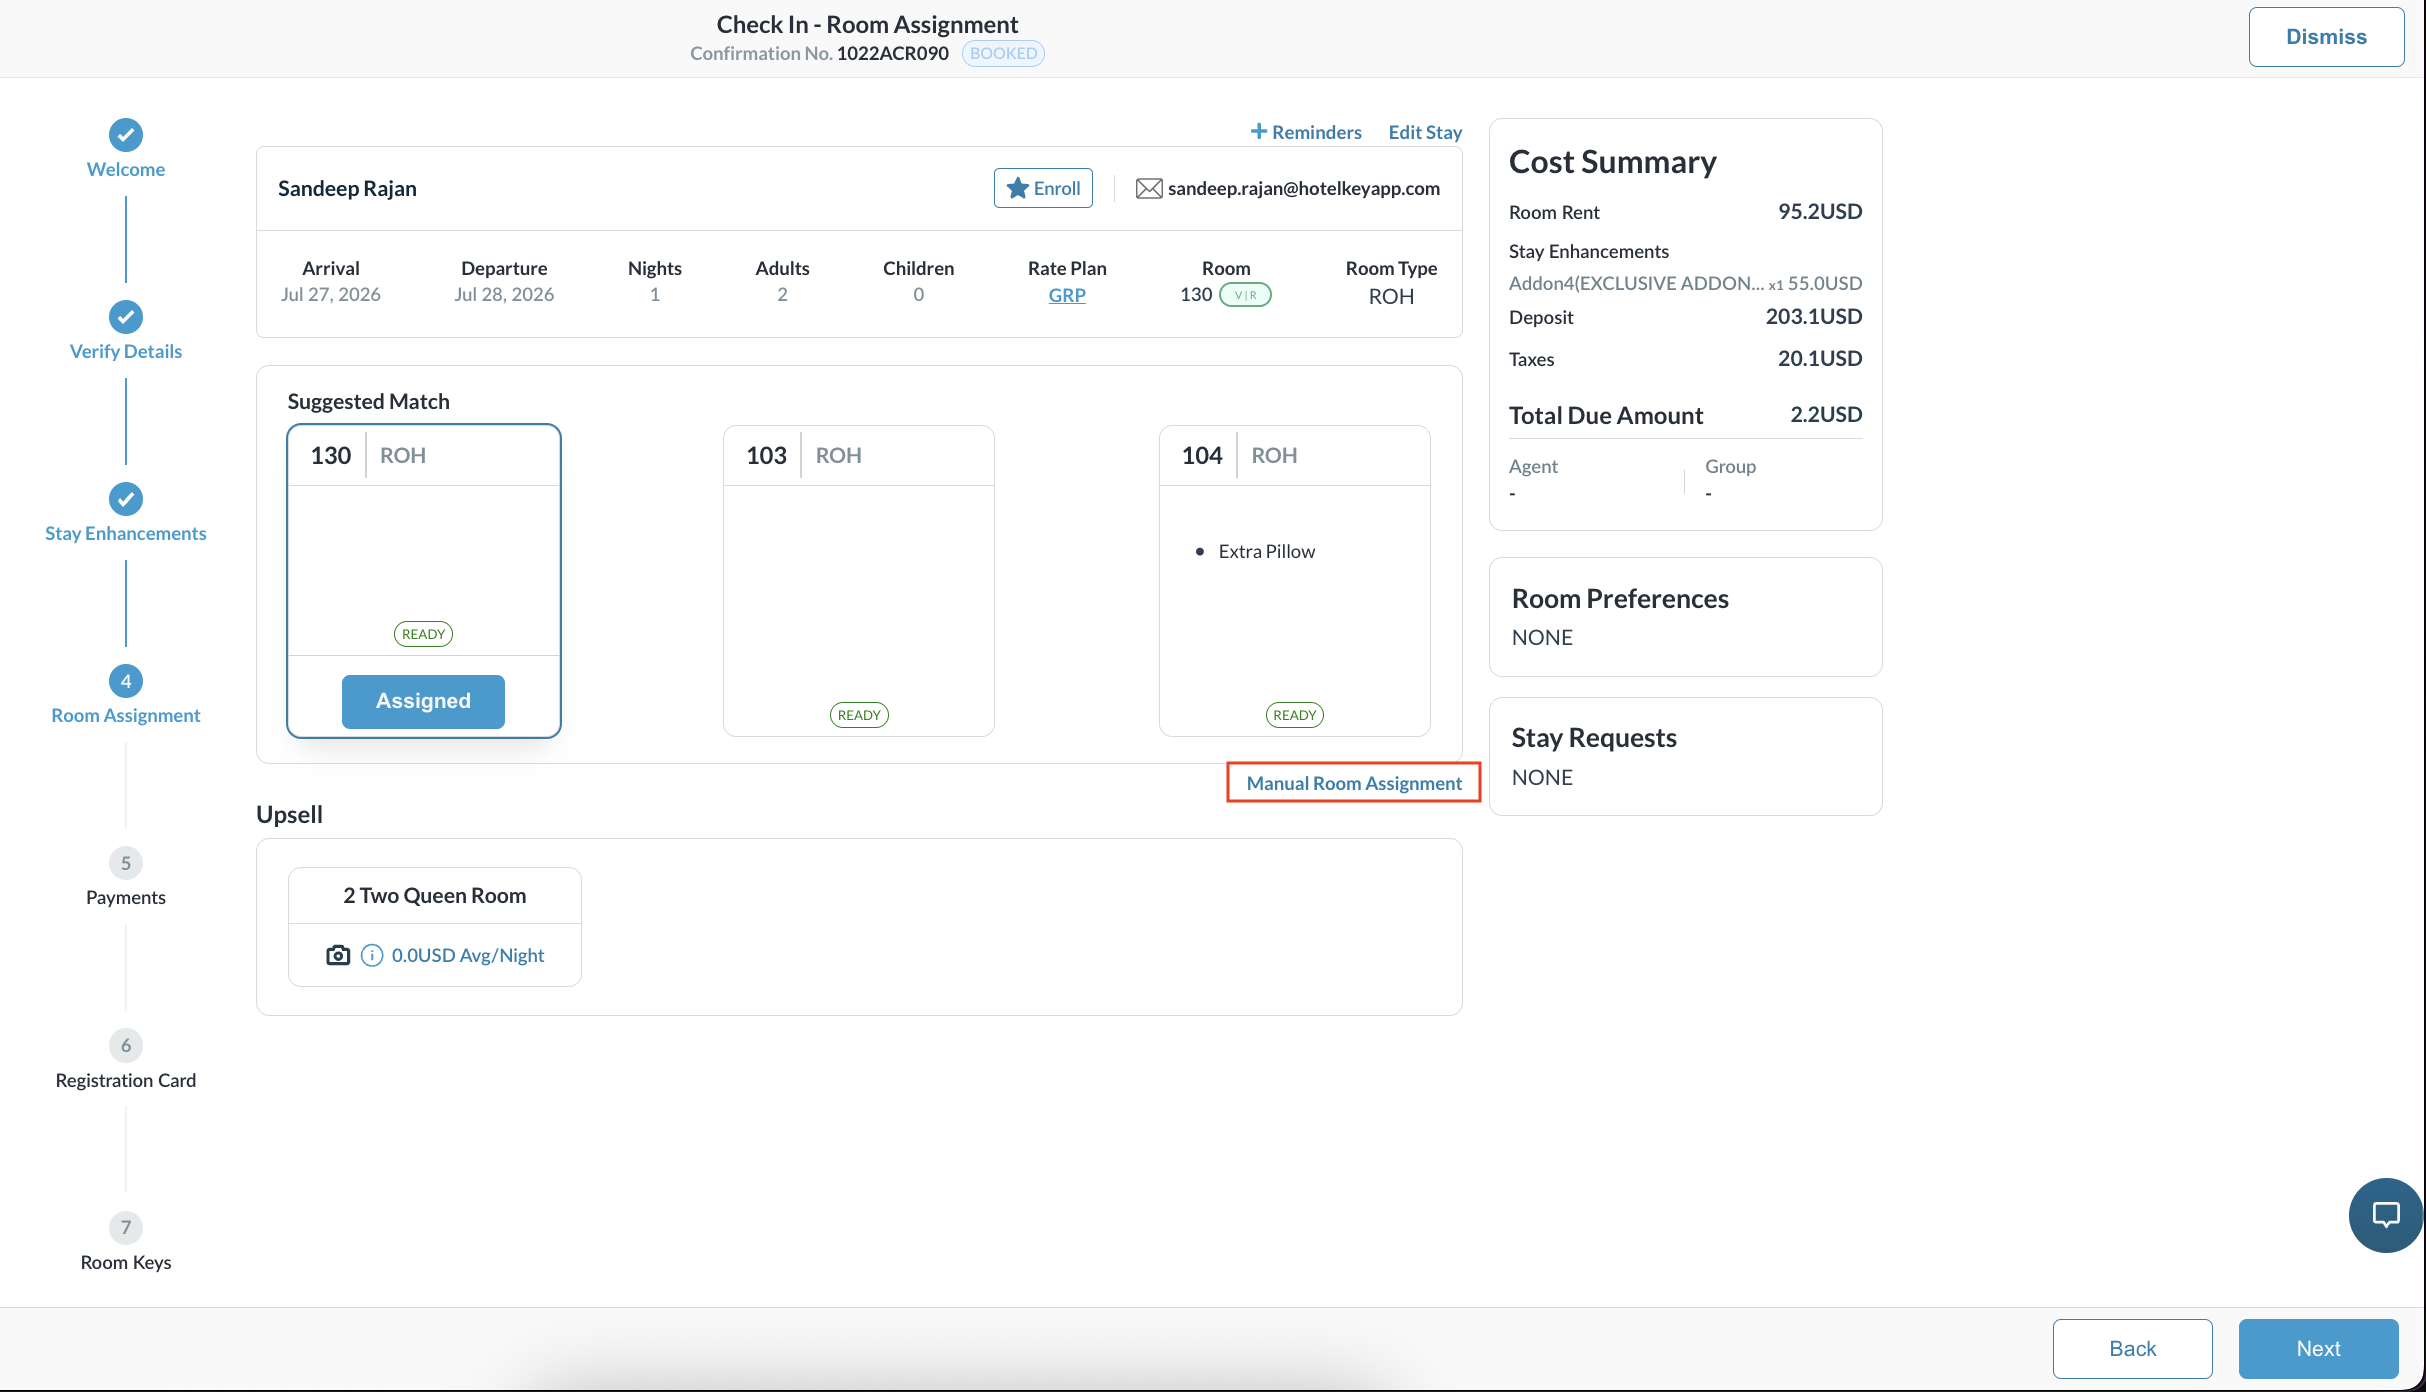2426x1392 pixels.
Task: Click the step 7 Room Keys circle
Action: click(126, 1227)
